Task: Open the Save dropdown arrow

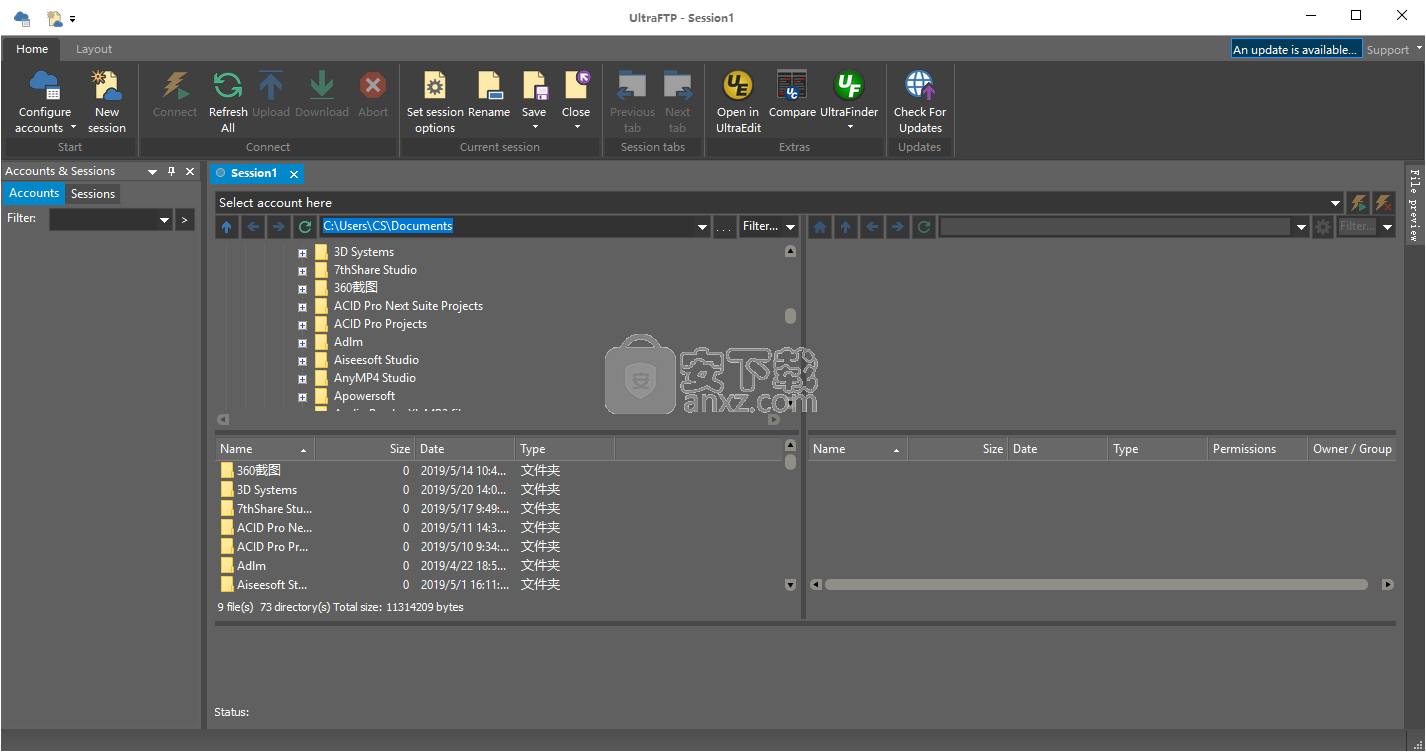Action: point(535,127)
